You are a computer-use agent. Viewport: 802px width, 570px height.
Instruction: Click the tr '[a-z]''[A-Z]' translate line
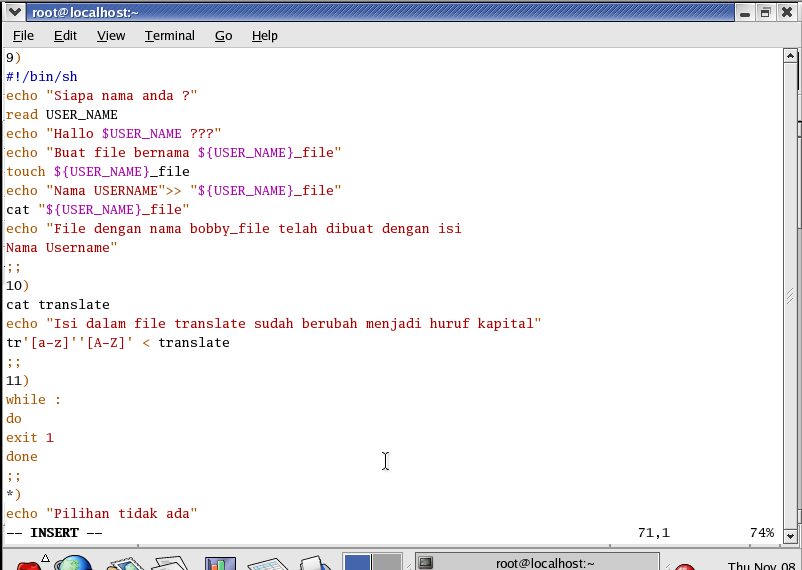click(x=118, y=342)
